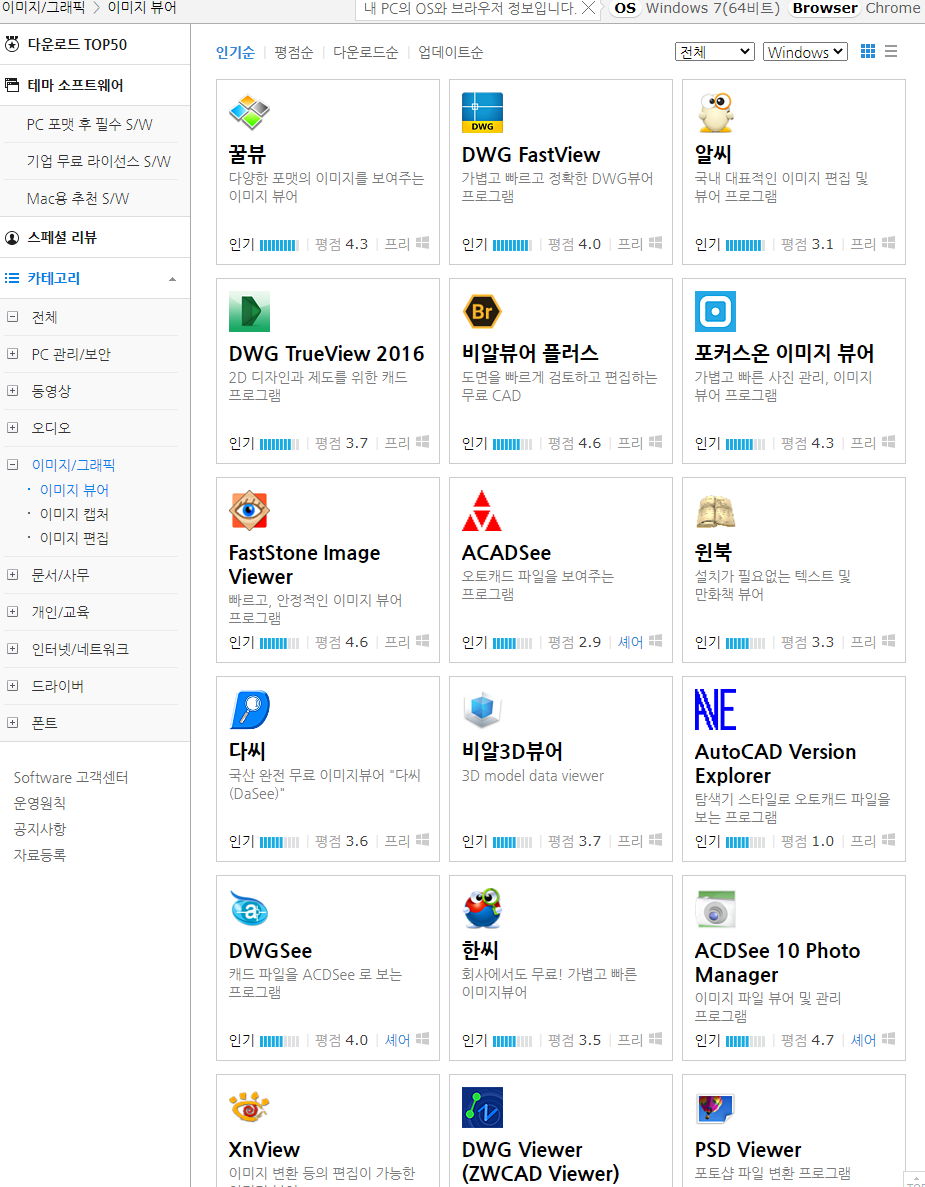Close the PC OS info banner

588,8
